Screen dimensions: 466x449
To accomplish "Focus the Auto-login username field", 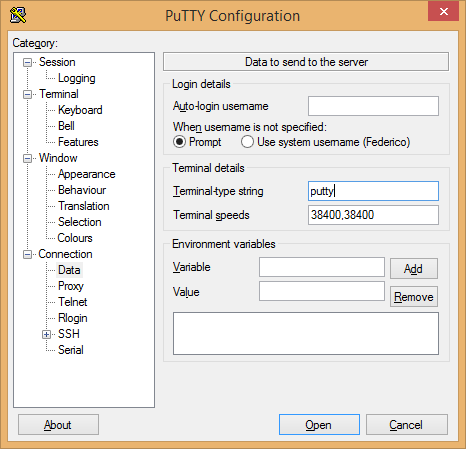I will coord(373,106).
